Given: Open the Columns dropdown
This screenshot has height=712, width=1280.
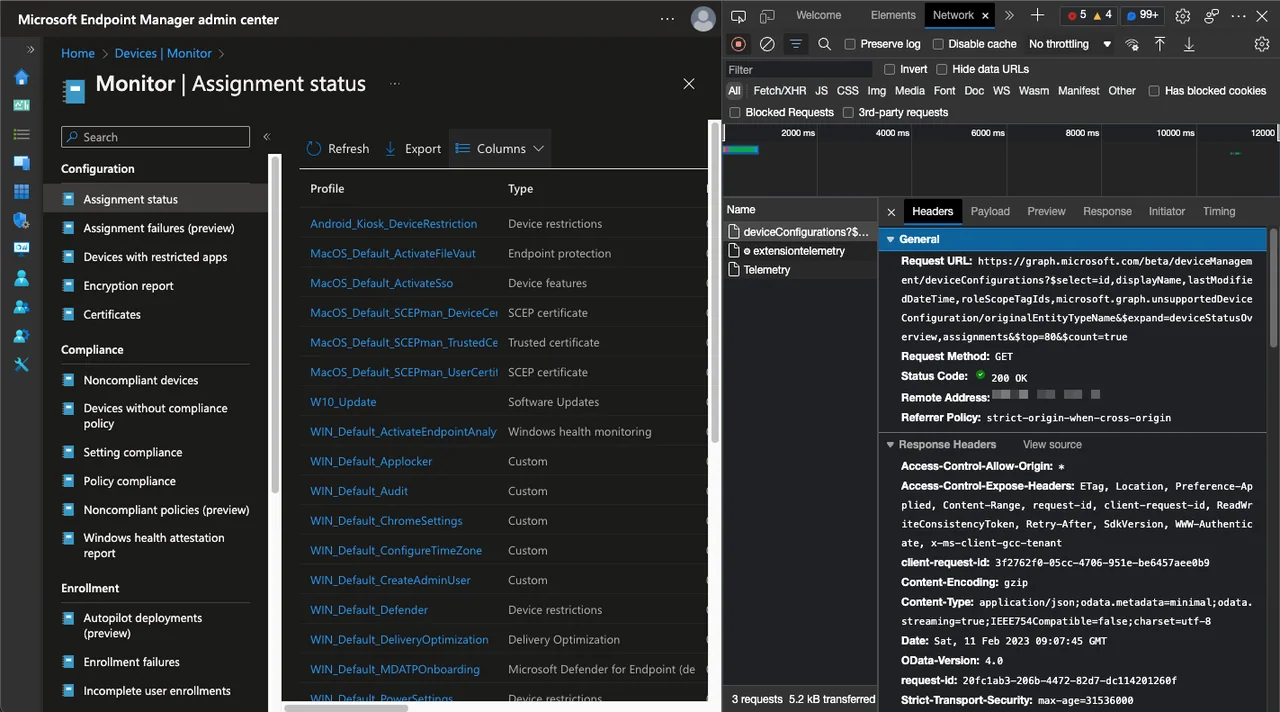Looking at the screenshot, I should (499, 148).
